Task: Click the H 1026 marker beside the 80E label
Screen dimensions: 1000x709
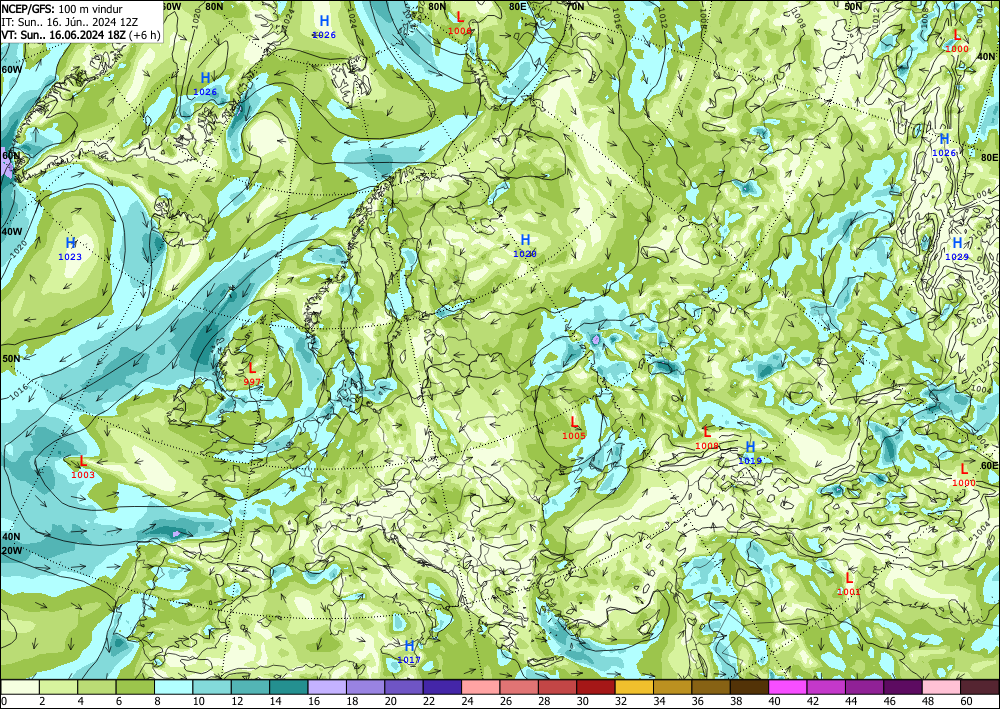Action: click(945, 145)
